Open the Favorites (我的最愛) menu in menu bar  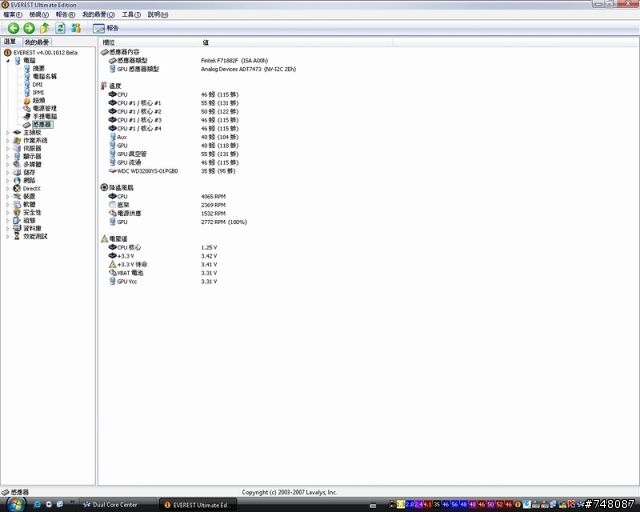click(98, 15)
